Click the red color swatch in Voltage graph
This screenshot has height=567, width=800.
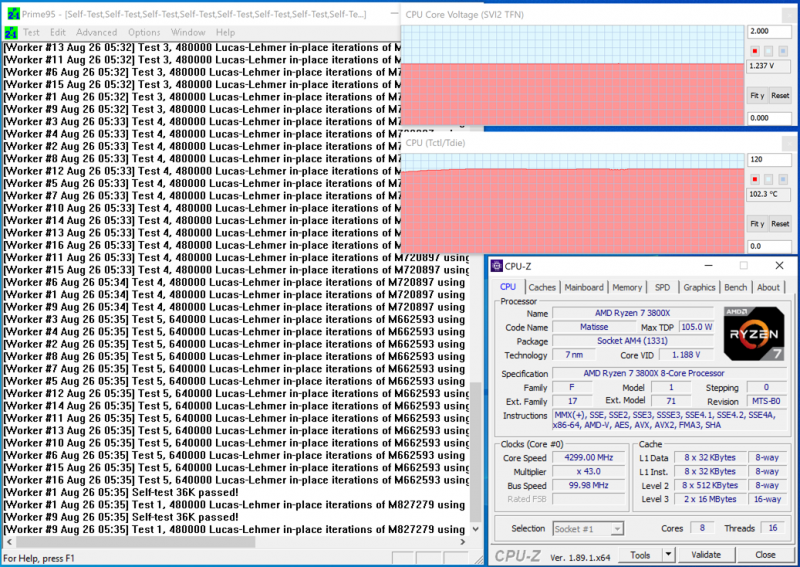click(755, 51)
